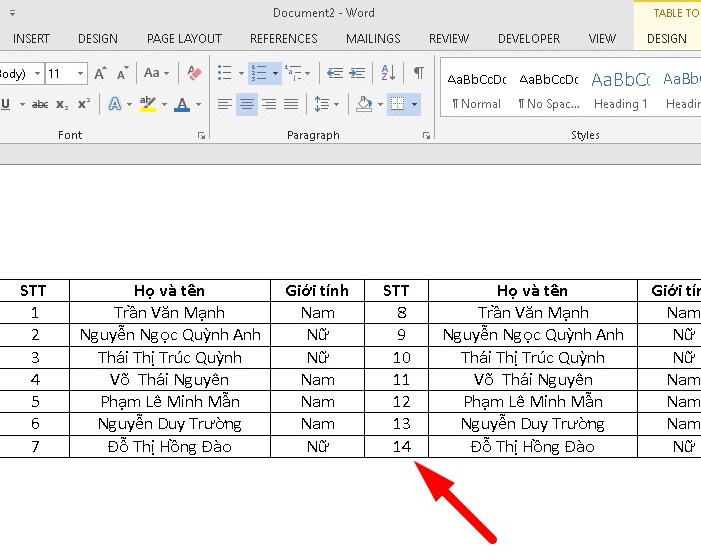701x559 pixels.
Task: Click Line and Paragraph Spacing icon
Action: tap(321, 105)
